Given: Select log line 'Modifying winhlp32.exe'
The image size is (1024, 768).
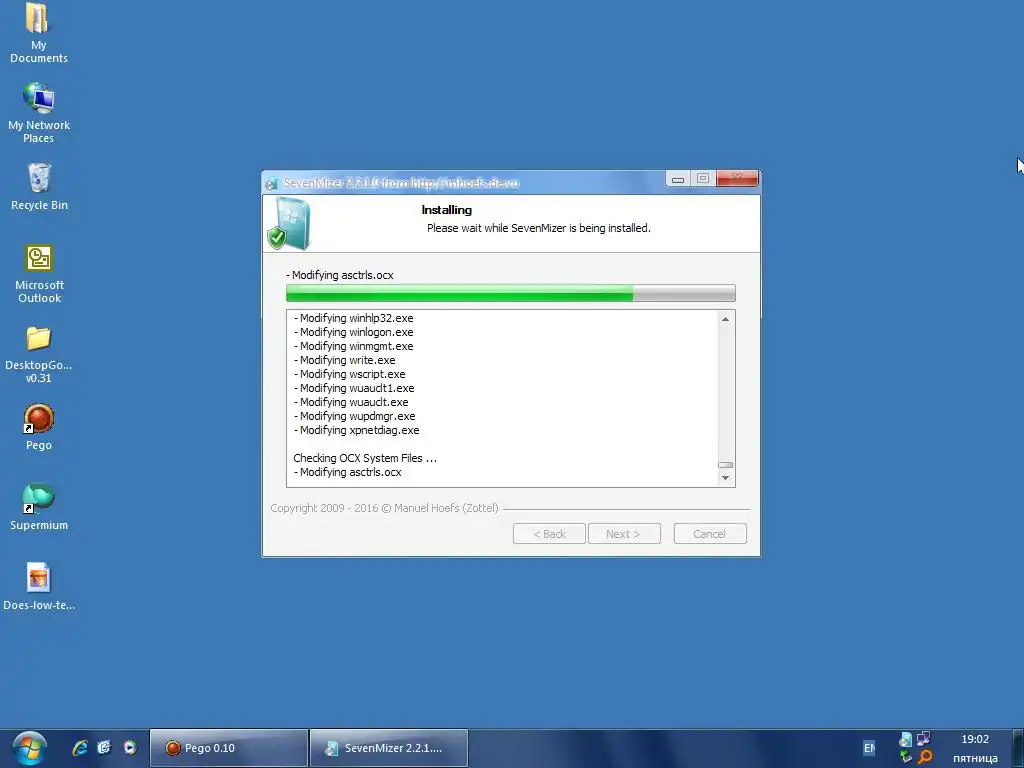Looking at the screenshot, I should (353, 318).
